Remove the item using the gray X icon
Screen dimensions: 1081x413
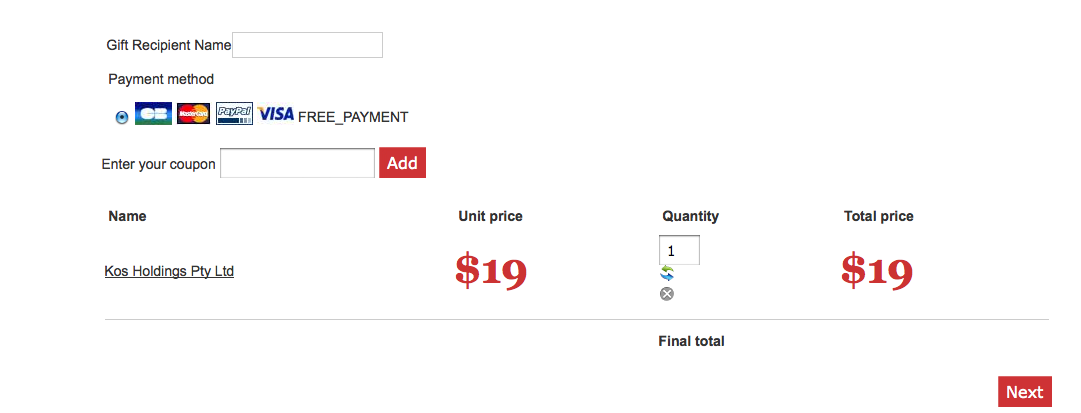click(667, 293)
